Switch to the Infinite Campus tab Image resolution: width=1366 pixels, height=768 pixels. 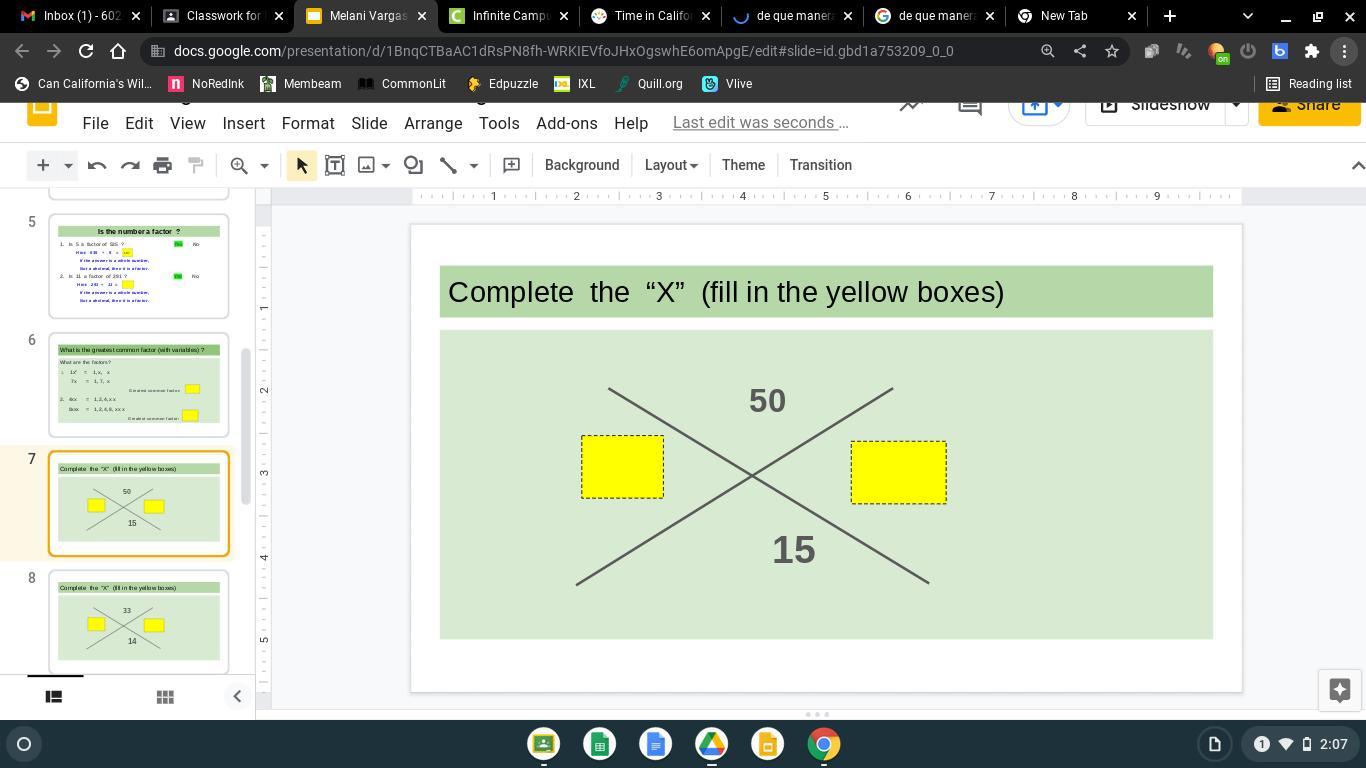[x=507, y=16]
